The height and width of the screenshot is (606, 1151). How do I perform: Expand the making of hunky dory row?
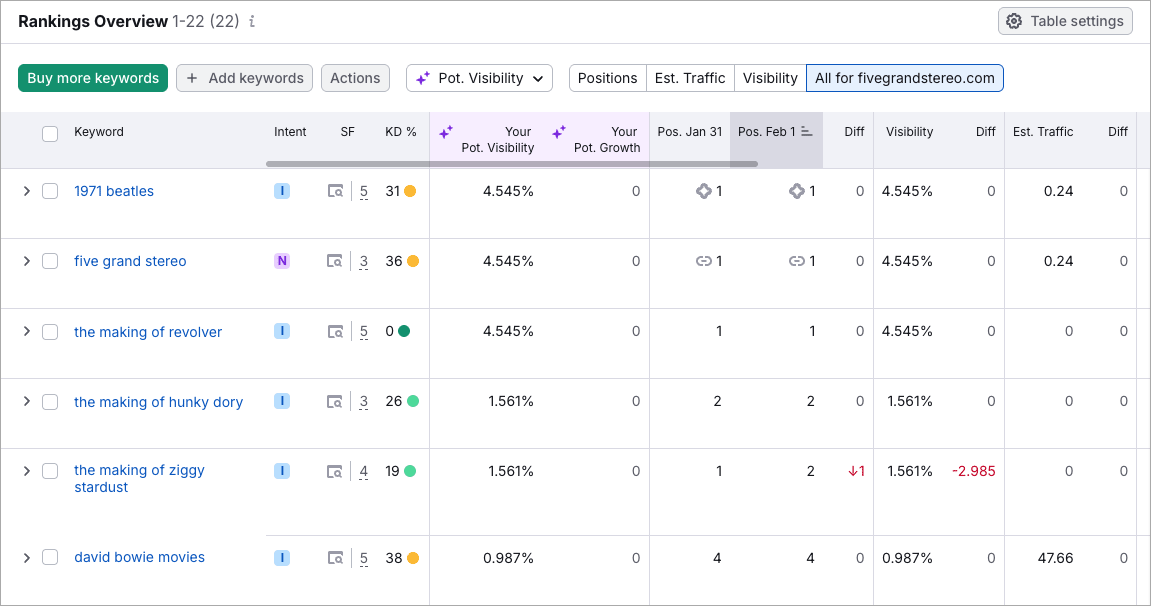point(27,401)
